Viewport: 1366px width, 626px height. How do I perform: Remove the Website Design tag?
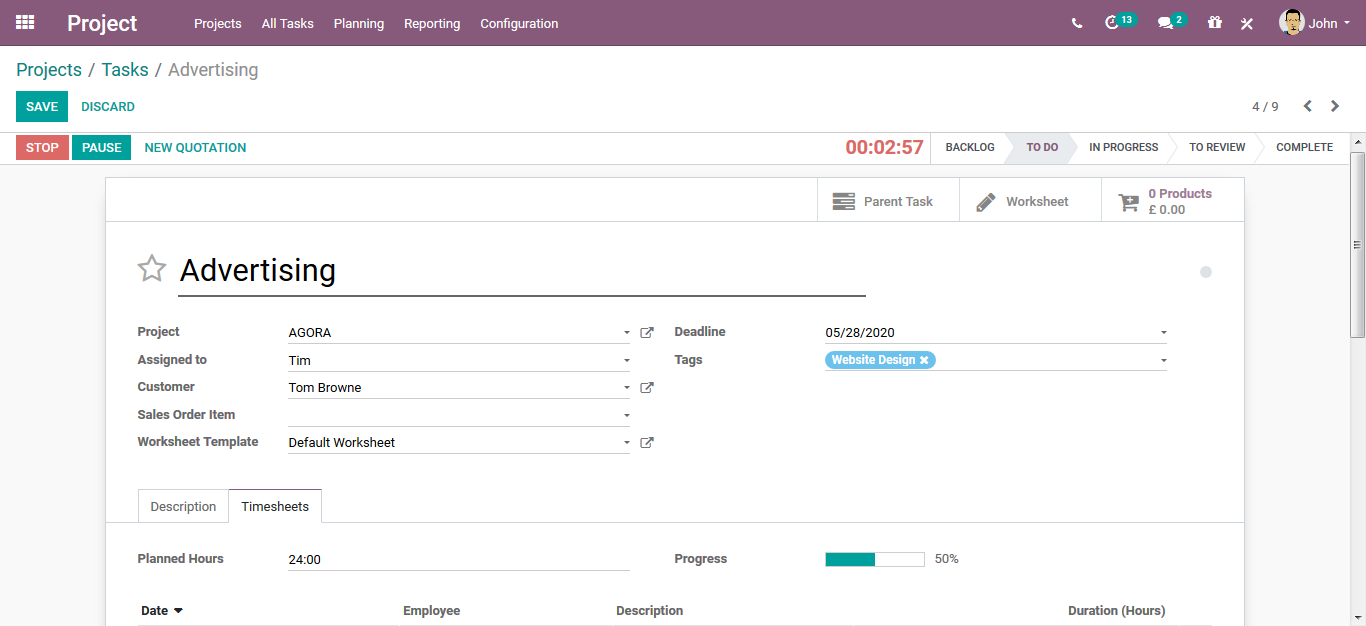pyautogui.click(x=924, y=360)
